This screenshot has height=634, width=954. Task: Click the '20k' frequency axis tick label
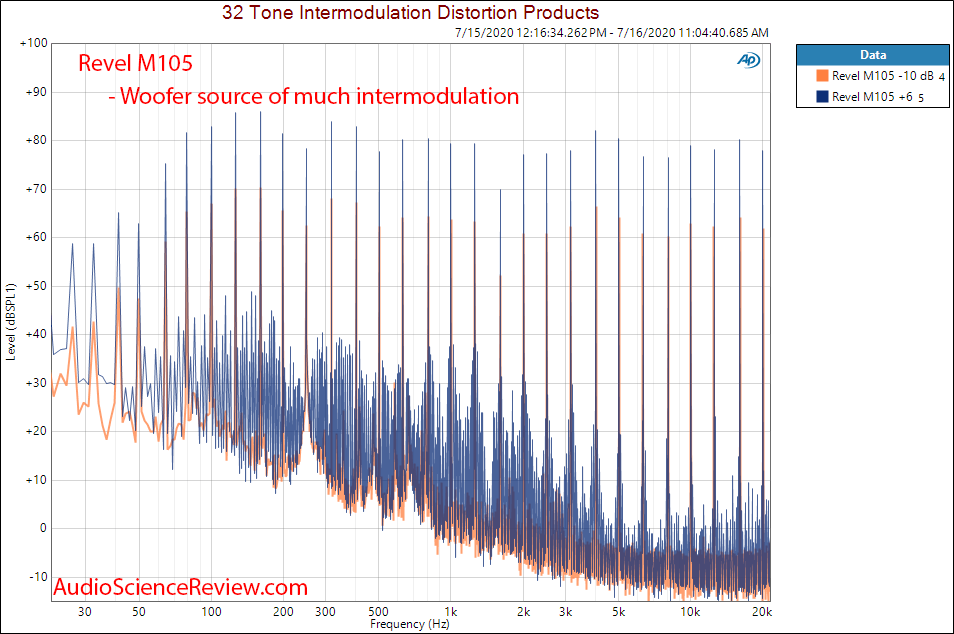click(x=762, y=612)
